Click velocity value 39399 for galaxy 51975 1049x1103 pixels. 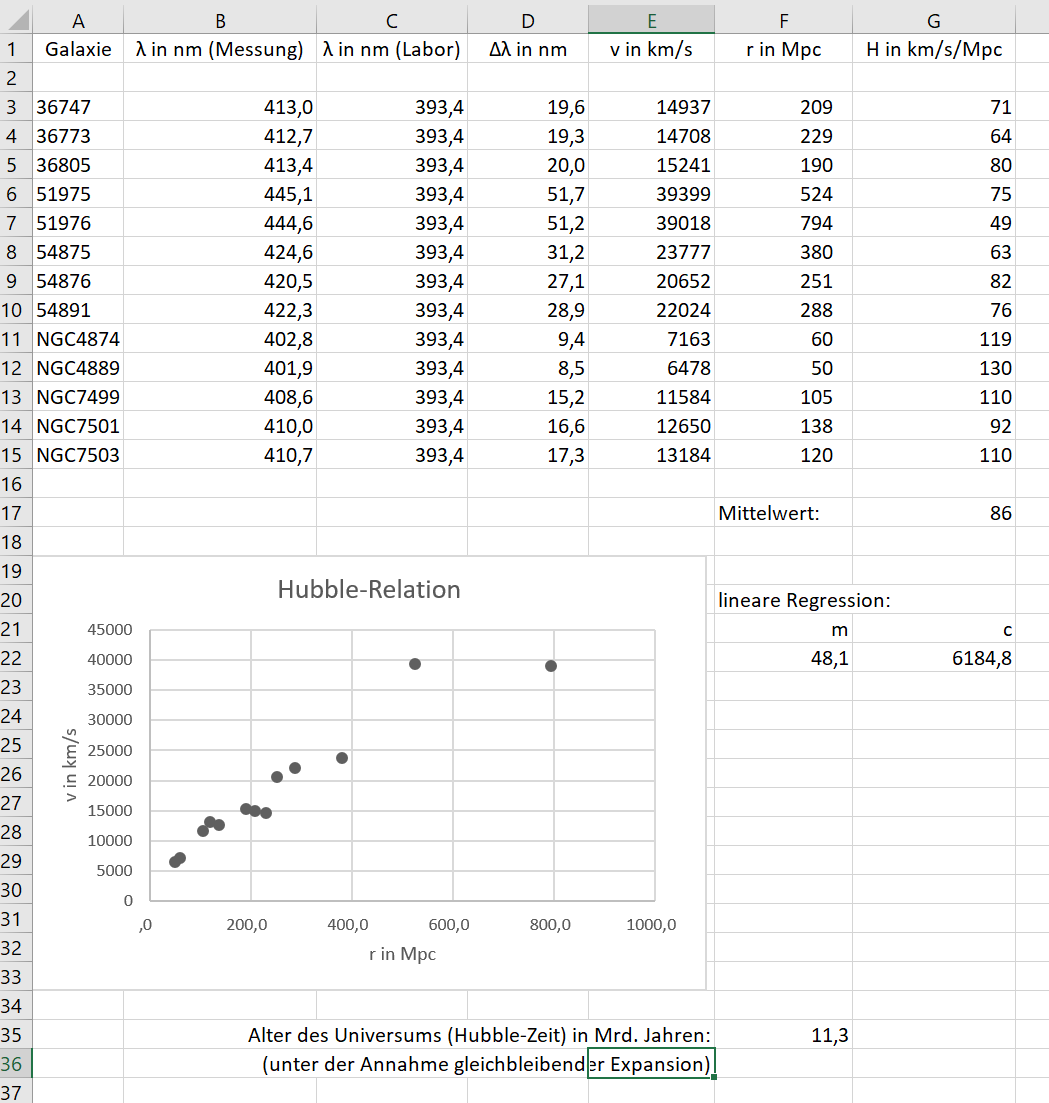tap(651, 194)
